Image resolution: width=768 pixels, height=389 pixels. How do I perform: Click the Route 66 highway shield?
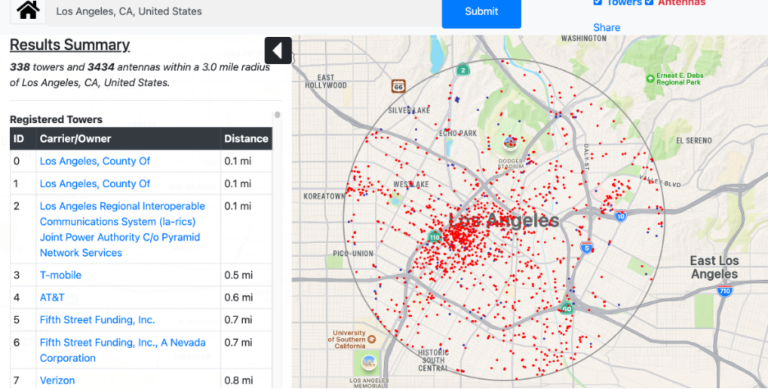pyautogui.click(x=398, y=86)
